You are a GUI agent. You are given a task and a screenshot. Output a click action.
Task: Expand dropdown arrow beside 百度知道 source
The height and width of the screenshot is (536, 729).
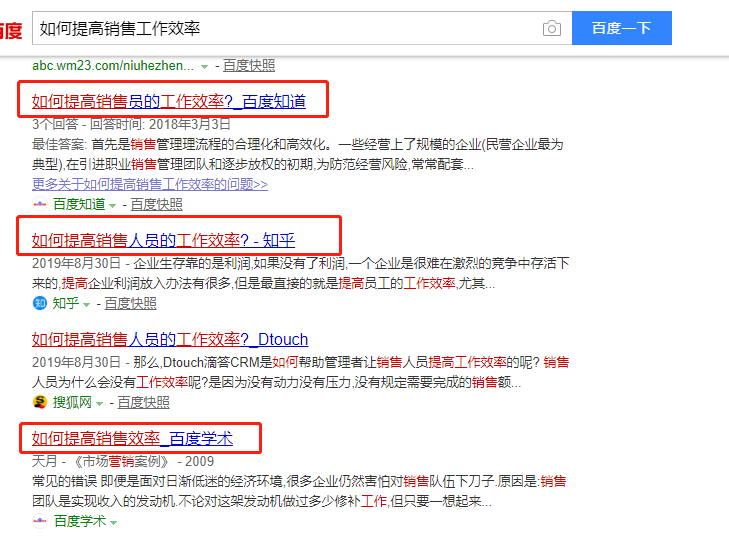coord(112,205)
